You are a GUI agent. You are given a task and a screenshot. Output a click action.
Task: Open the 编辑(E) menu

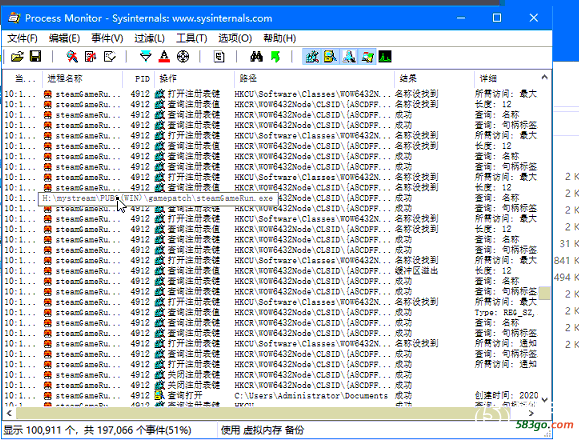tap(64, 38)
